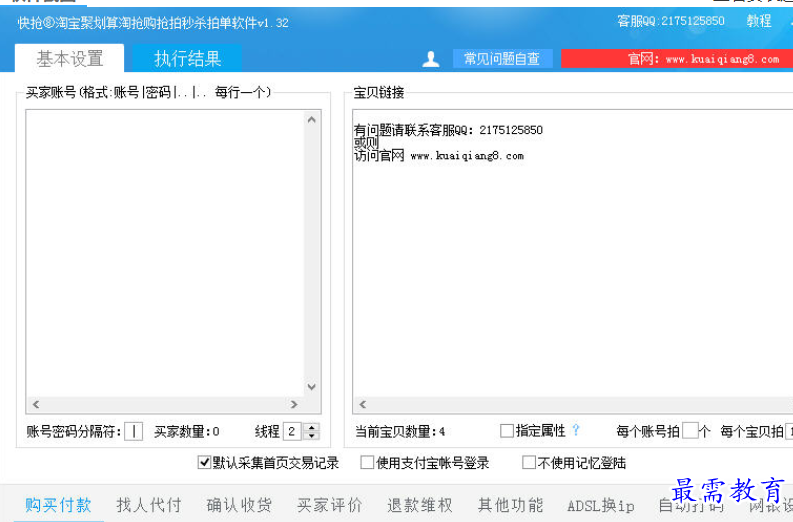Screen dimensions: 793x522
Task: Click the 有问题请联系客服QQ line
Action: pos(448,130)
